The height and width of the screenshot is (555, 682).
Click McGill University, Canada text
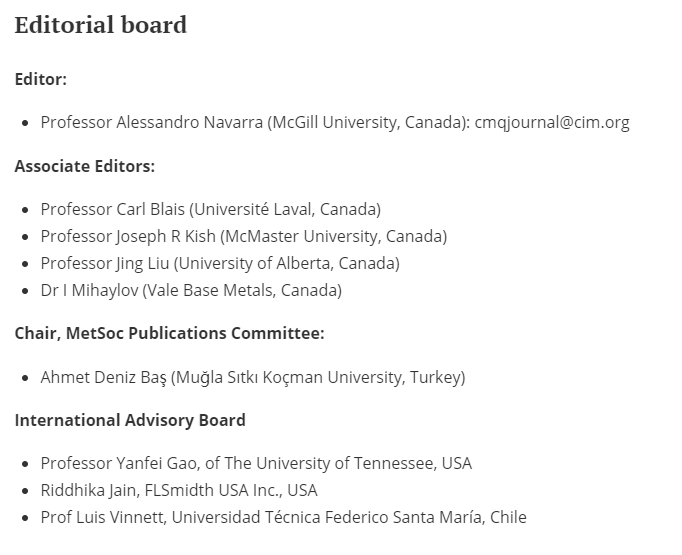[x=369, y=123]
